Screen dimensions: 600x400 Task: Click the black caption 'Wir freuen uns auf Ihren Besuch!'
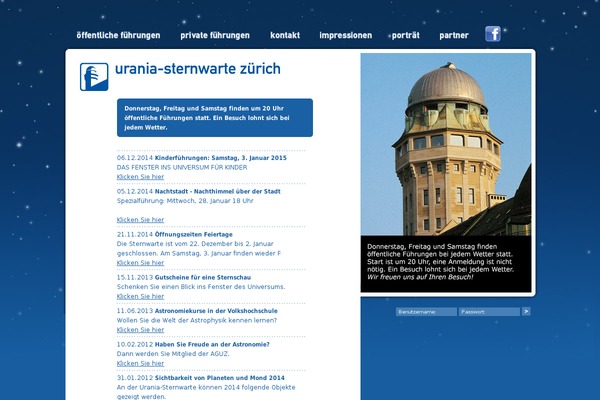tap(420, 277)
